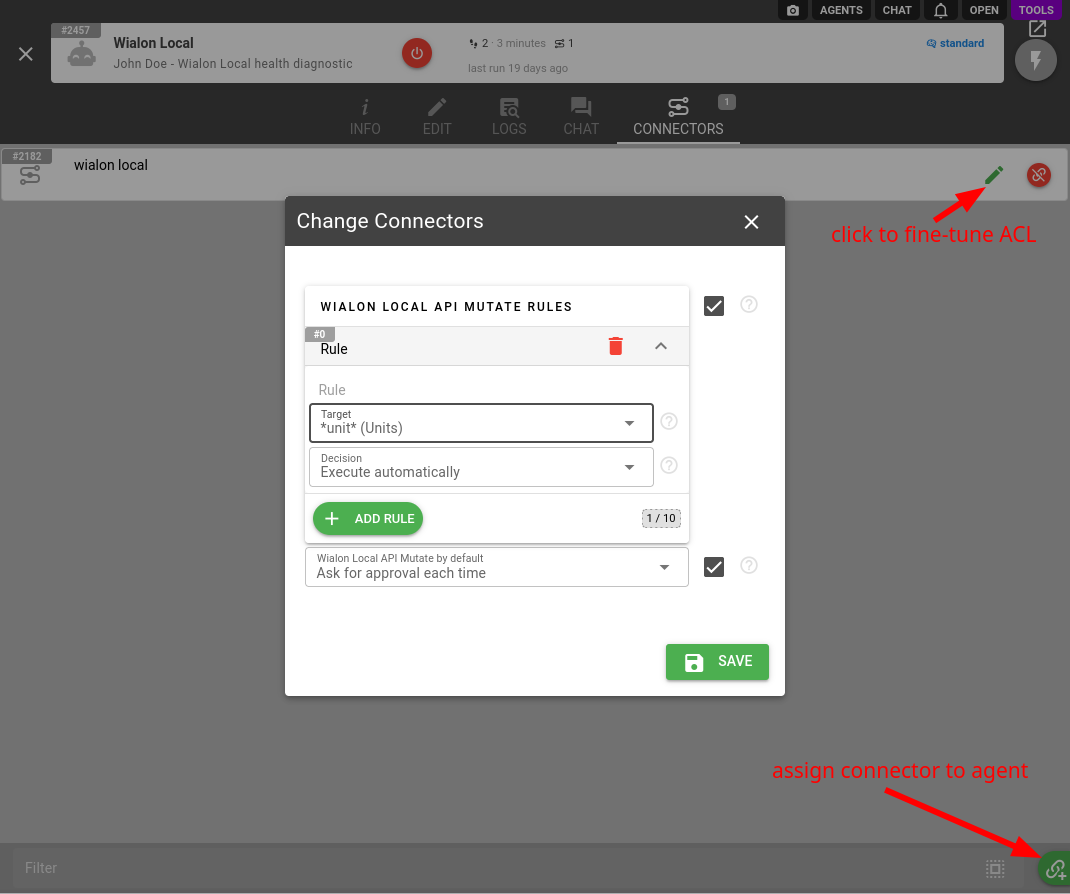Click the Wialon Local agent title
Viewport: 1070px width, 894px height.
pyautogui.click(x=154, y=43)
